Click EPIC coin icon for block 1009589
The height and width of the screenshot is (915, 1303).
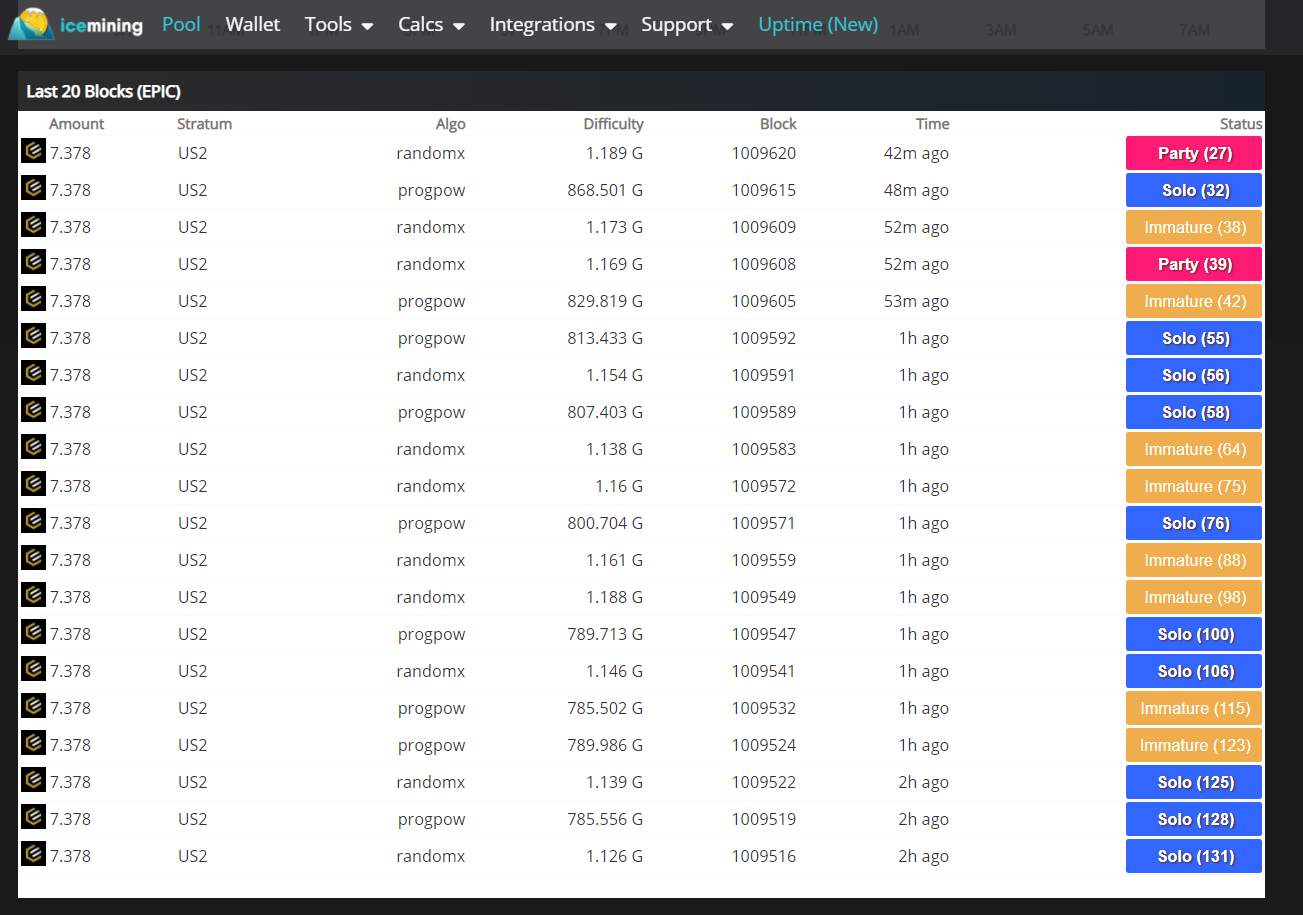pyautogui.click(x=33, y=410)
